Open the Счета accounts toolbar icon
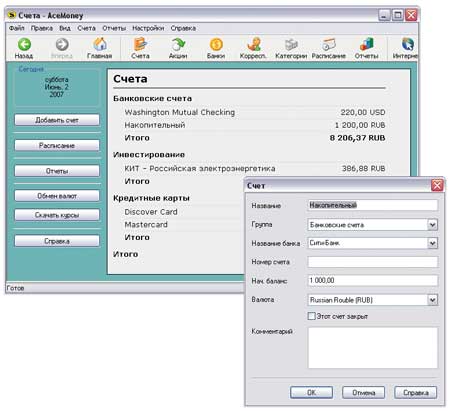The image size is (450, 411). click(140, 44)
